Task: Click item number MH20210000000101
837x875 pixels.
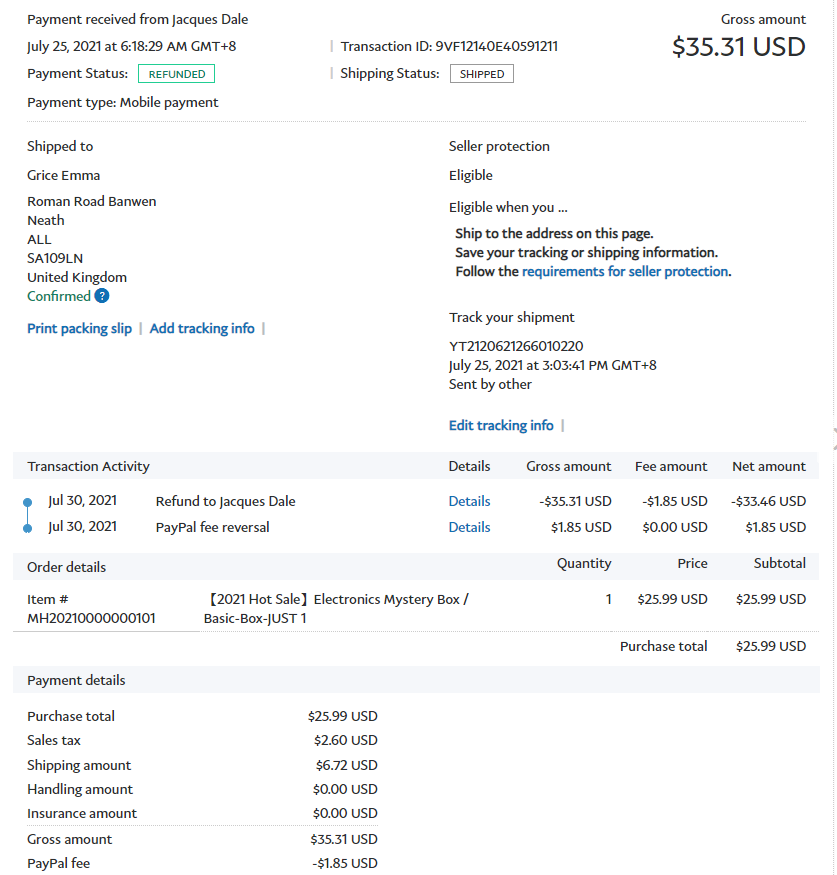Action: (x=91, y=618)
